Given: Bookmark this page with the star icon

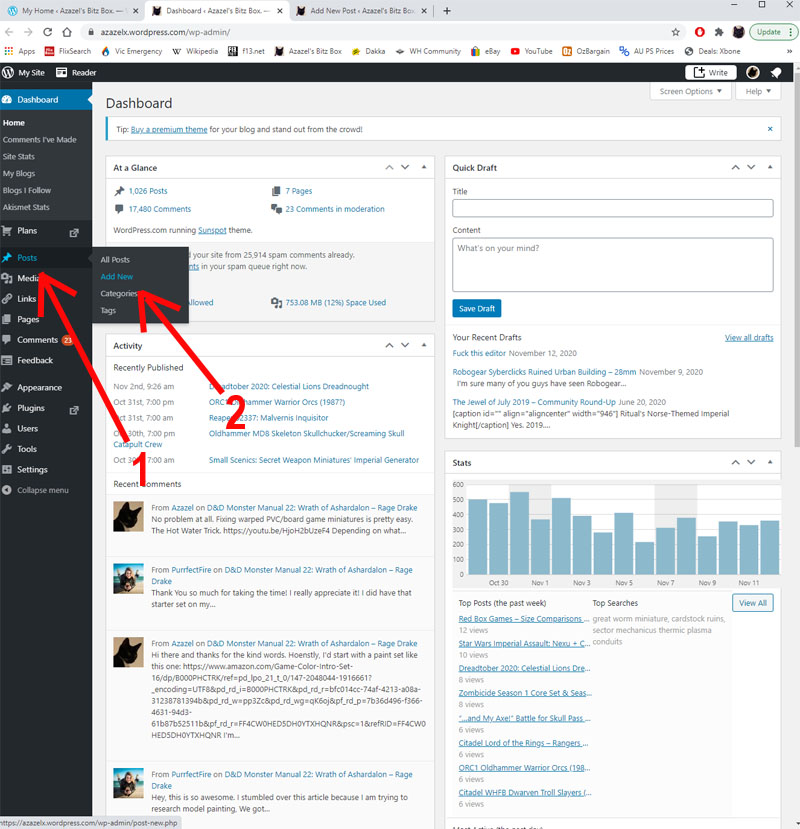Looking at the screenshot, I should pos(676,32).
